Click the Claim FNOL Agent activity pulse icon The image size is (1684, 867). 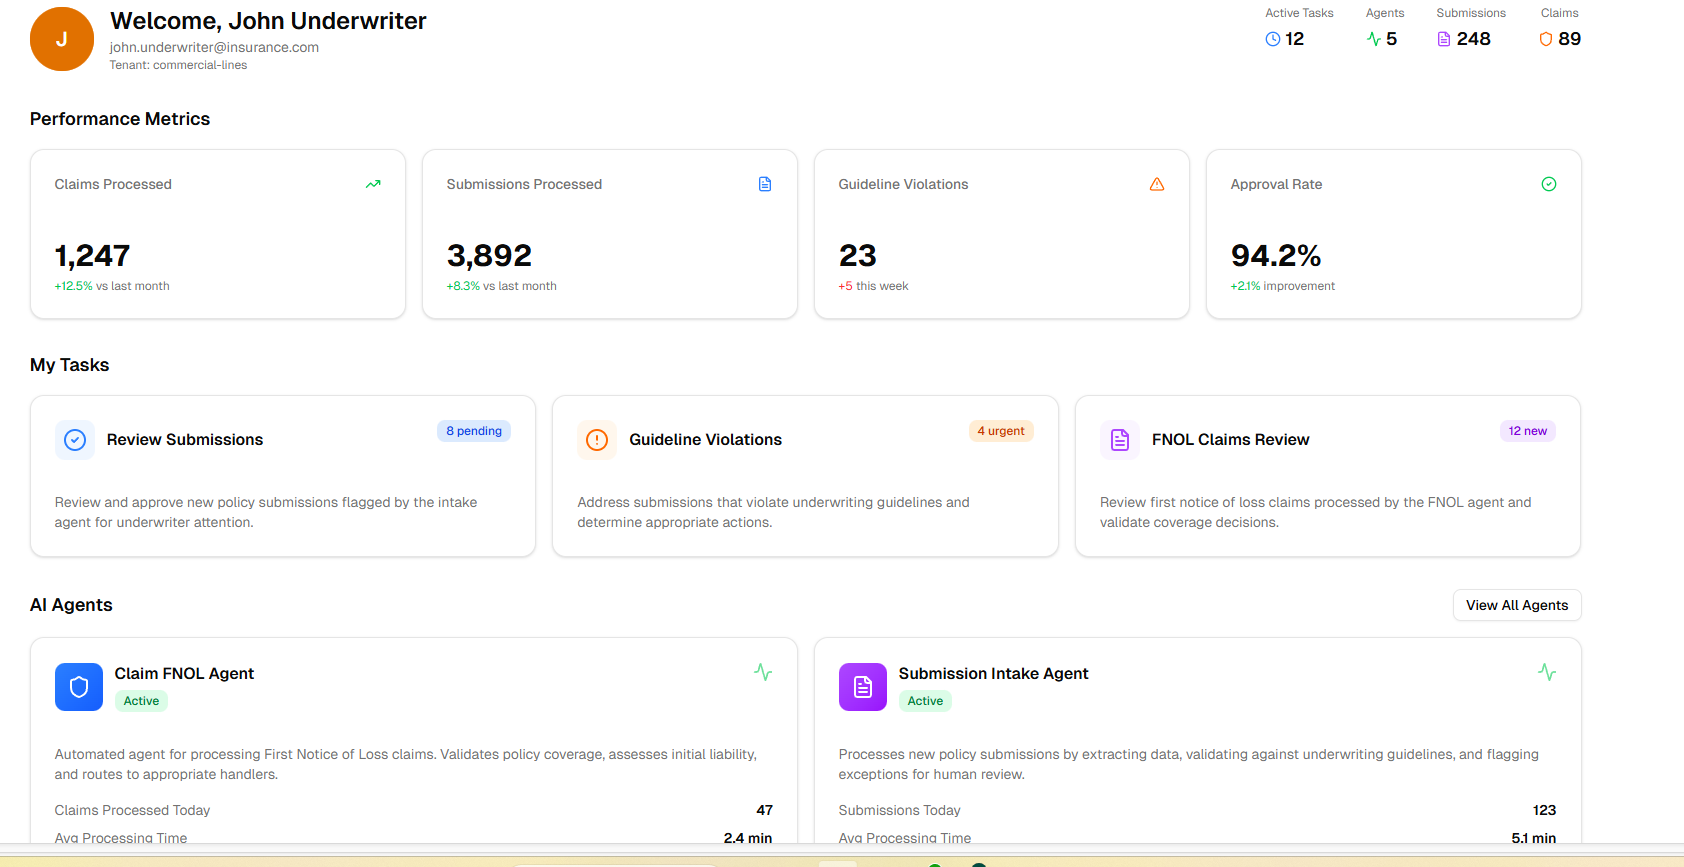click(763, 673)
